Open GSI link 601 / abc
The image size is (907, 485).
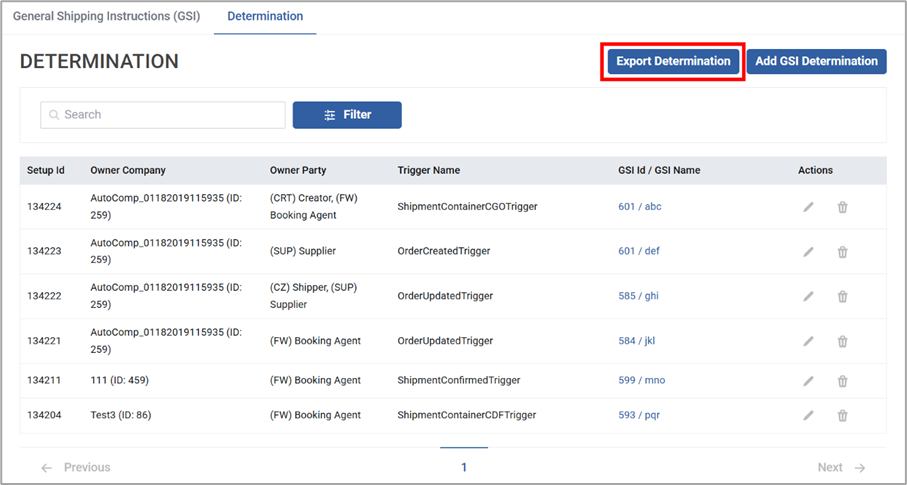coord(640,207)
